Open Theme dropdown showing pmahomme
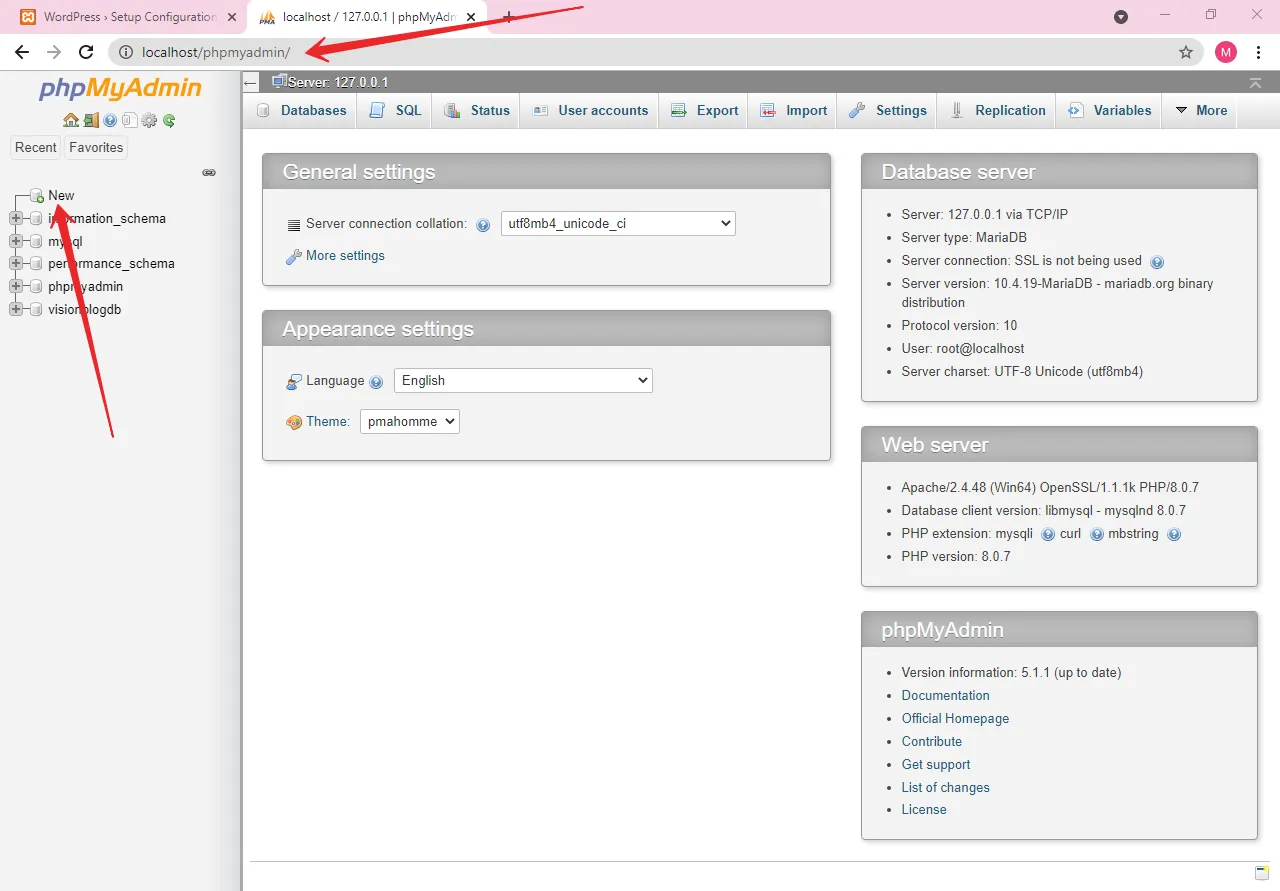Screen dimensions: 1280x891 point(410,421)
